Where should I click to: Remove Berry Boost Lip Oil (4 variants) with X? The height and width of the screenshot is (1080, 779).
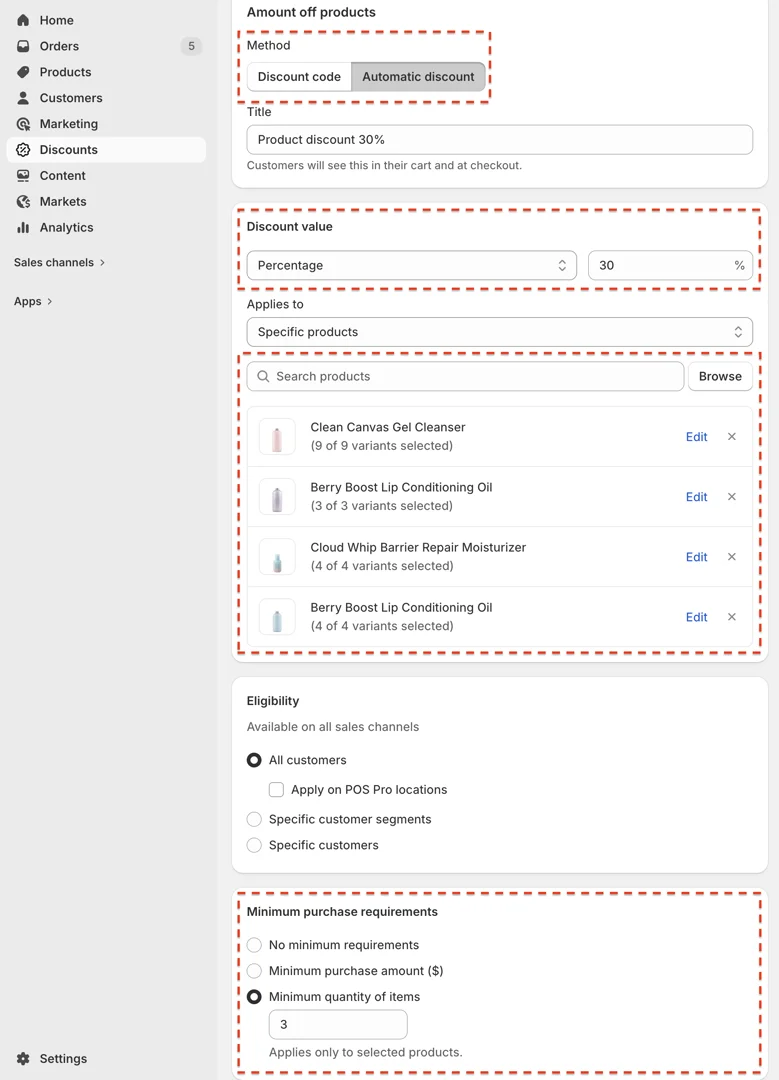pos(732,617)
